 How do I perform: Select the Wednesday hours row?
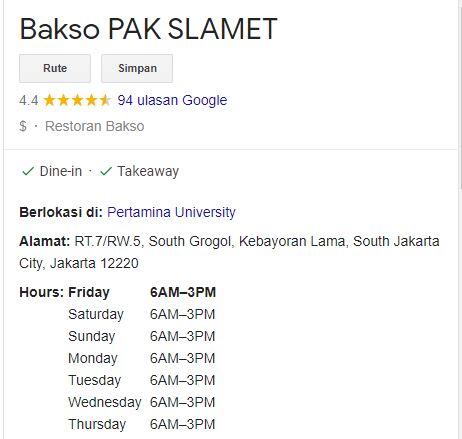point(142,402)
